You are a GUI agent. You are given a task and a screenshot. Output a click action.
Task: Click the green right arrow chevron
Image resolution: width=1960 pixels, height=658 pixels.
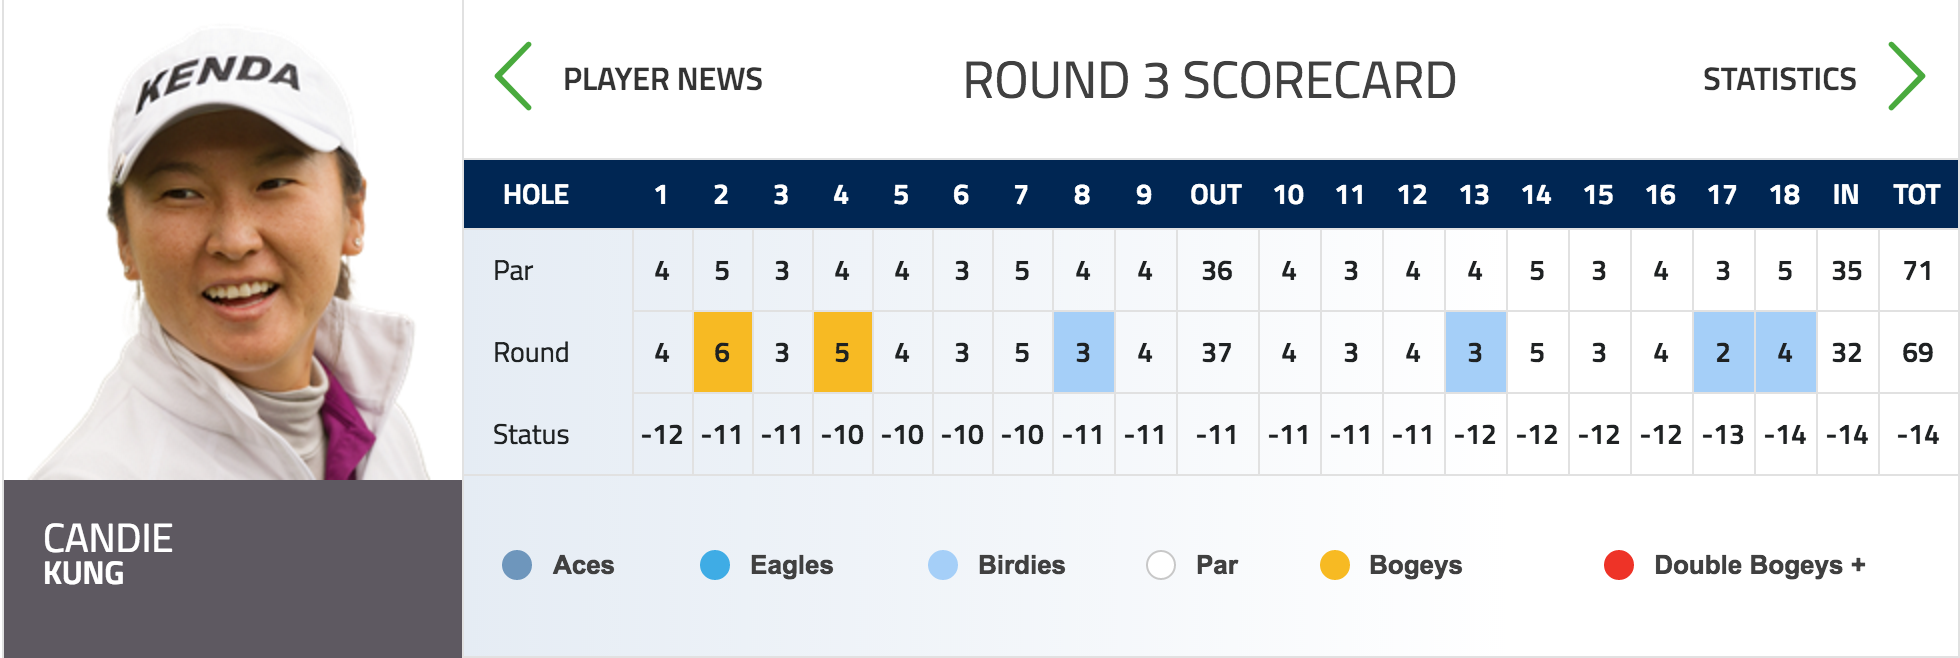pos(1906,76)
